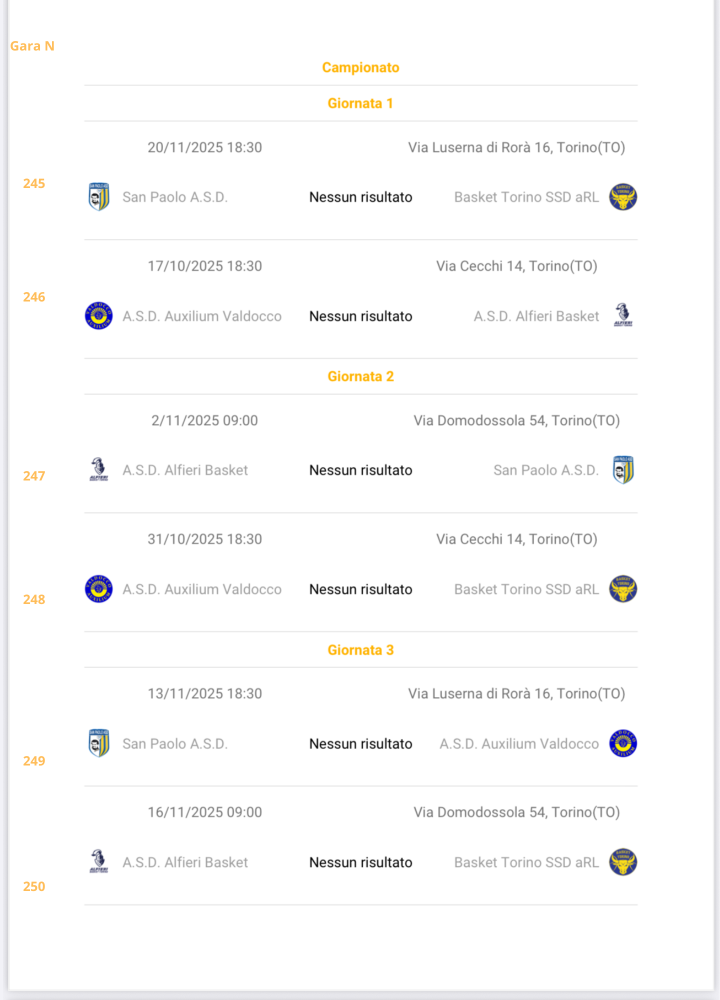720x1000 pixels.
Task: Select Alfieri Basket logo in match 246
Action: point(623,316)
